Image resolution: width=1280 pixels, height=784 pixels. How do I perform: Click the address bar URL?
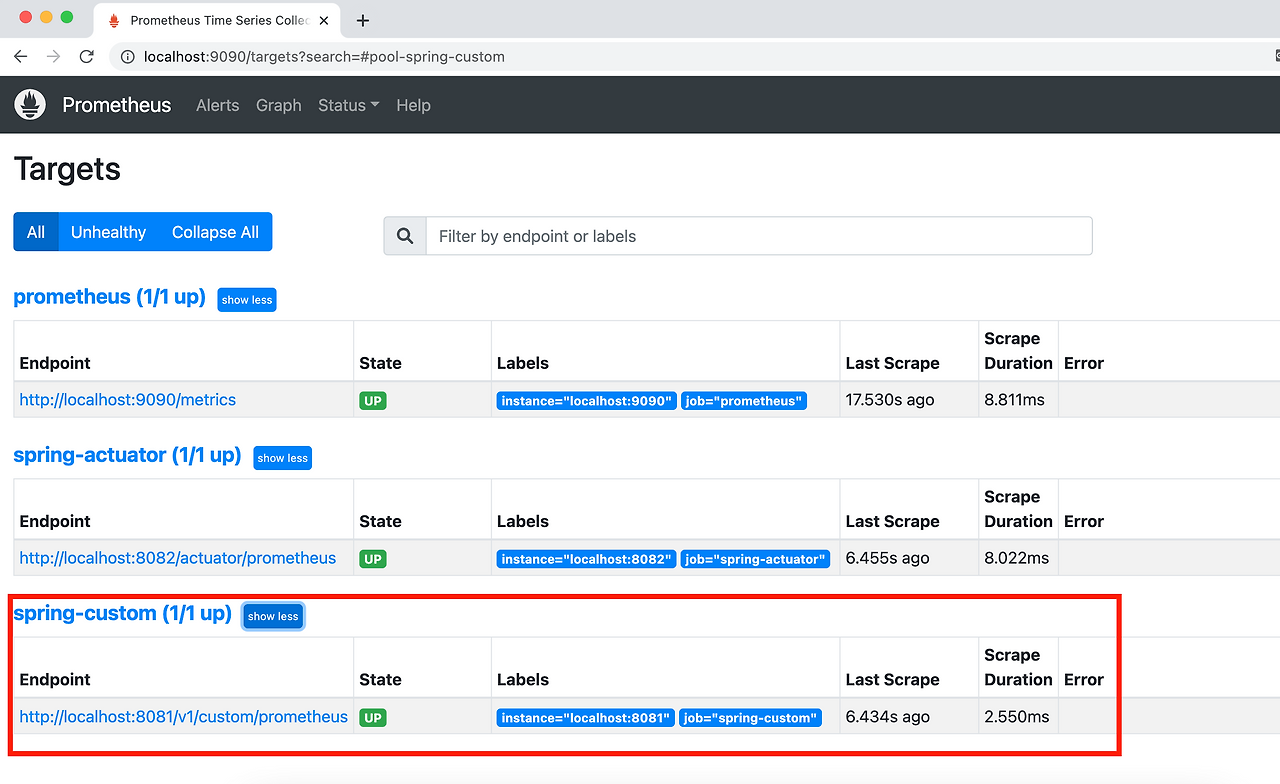[x=324, y=57]
